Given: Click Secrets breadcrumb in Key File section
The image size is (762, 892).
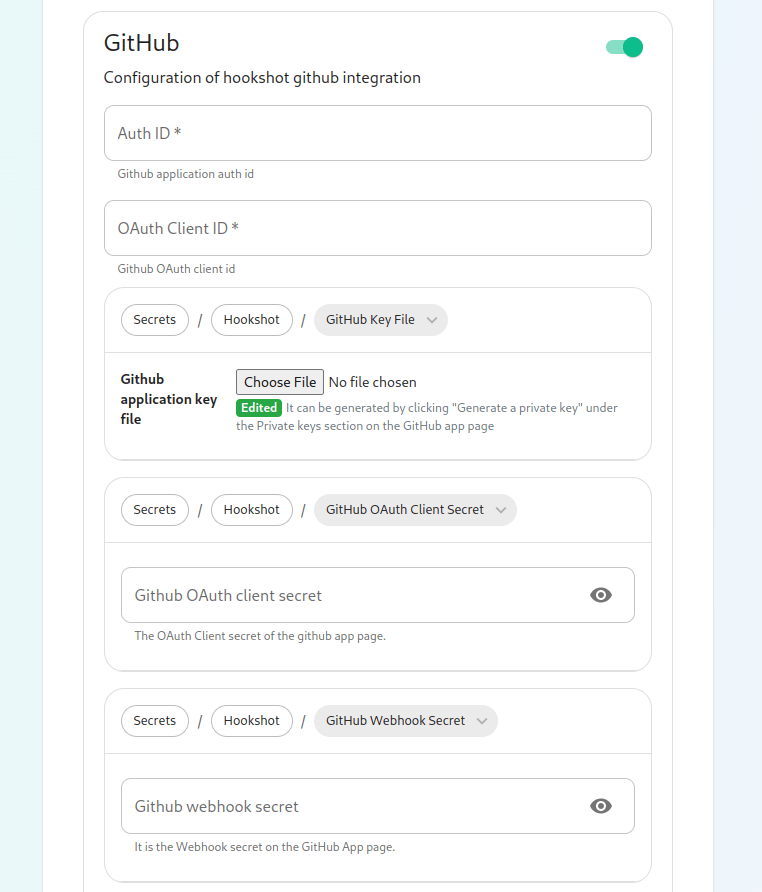Looking at the screenshot, I should [155, 320].
